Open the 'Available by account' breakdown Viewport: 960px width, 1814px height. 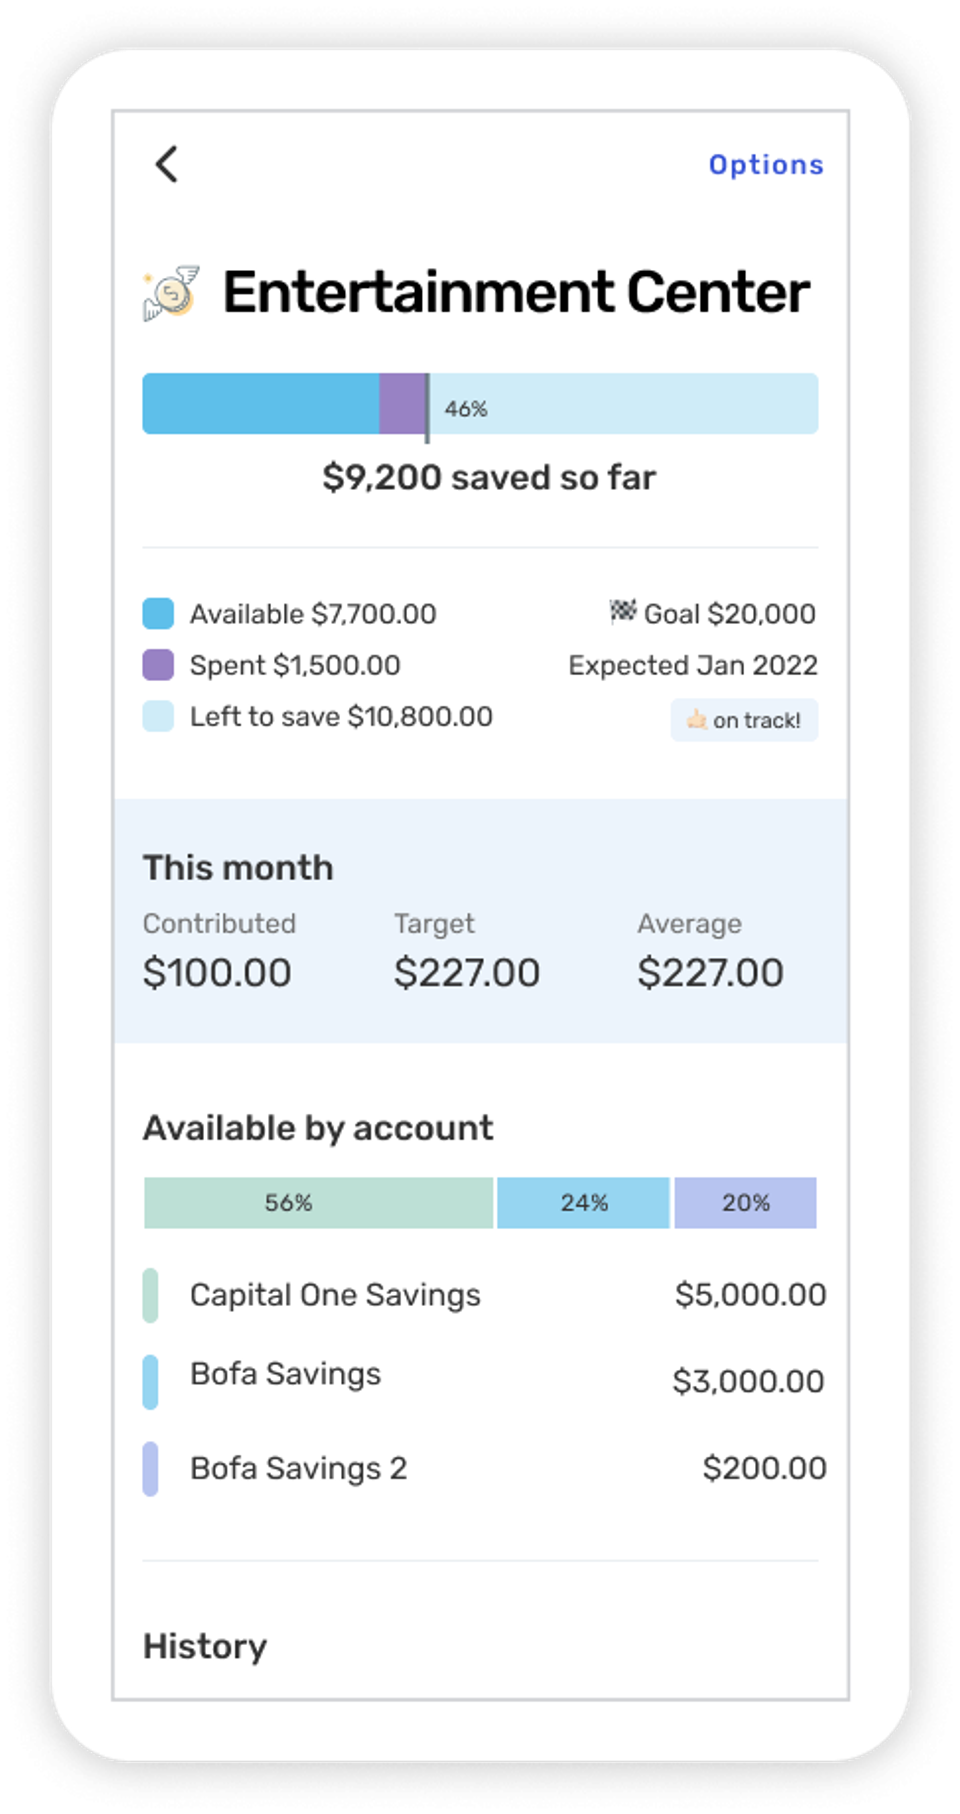point(317,1127)
